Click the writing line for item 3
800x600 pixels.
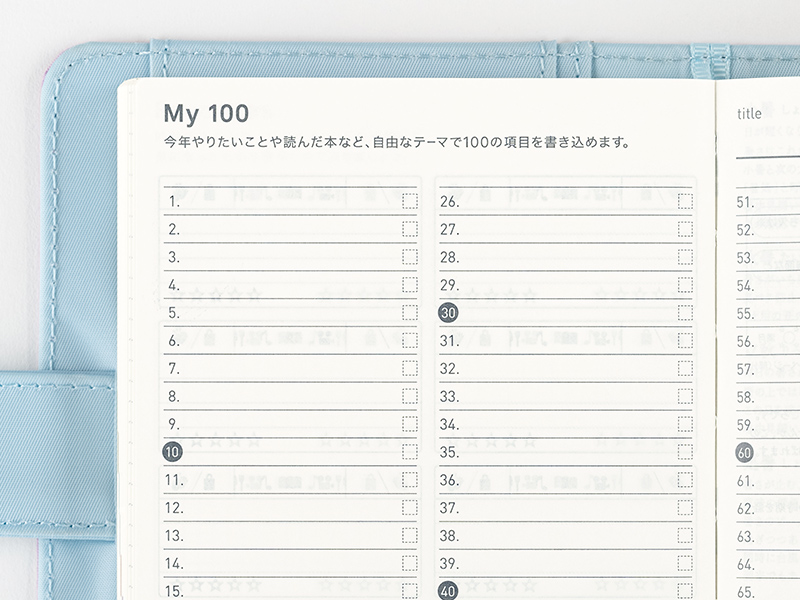tap(290, 258)
